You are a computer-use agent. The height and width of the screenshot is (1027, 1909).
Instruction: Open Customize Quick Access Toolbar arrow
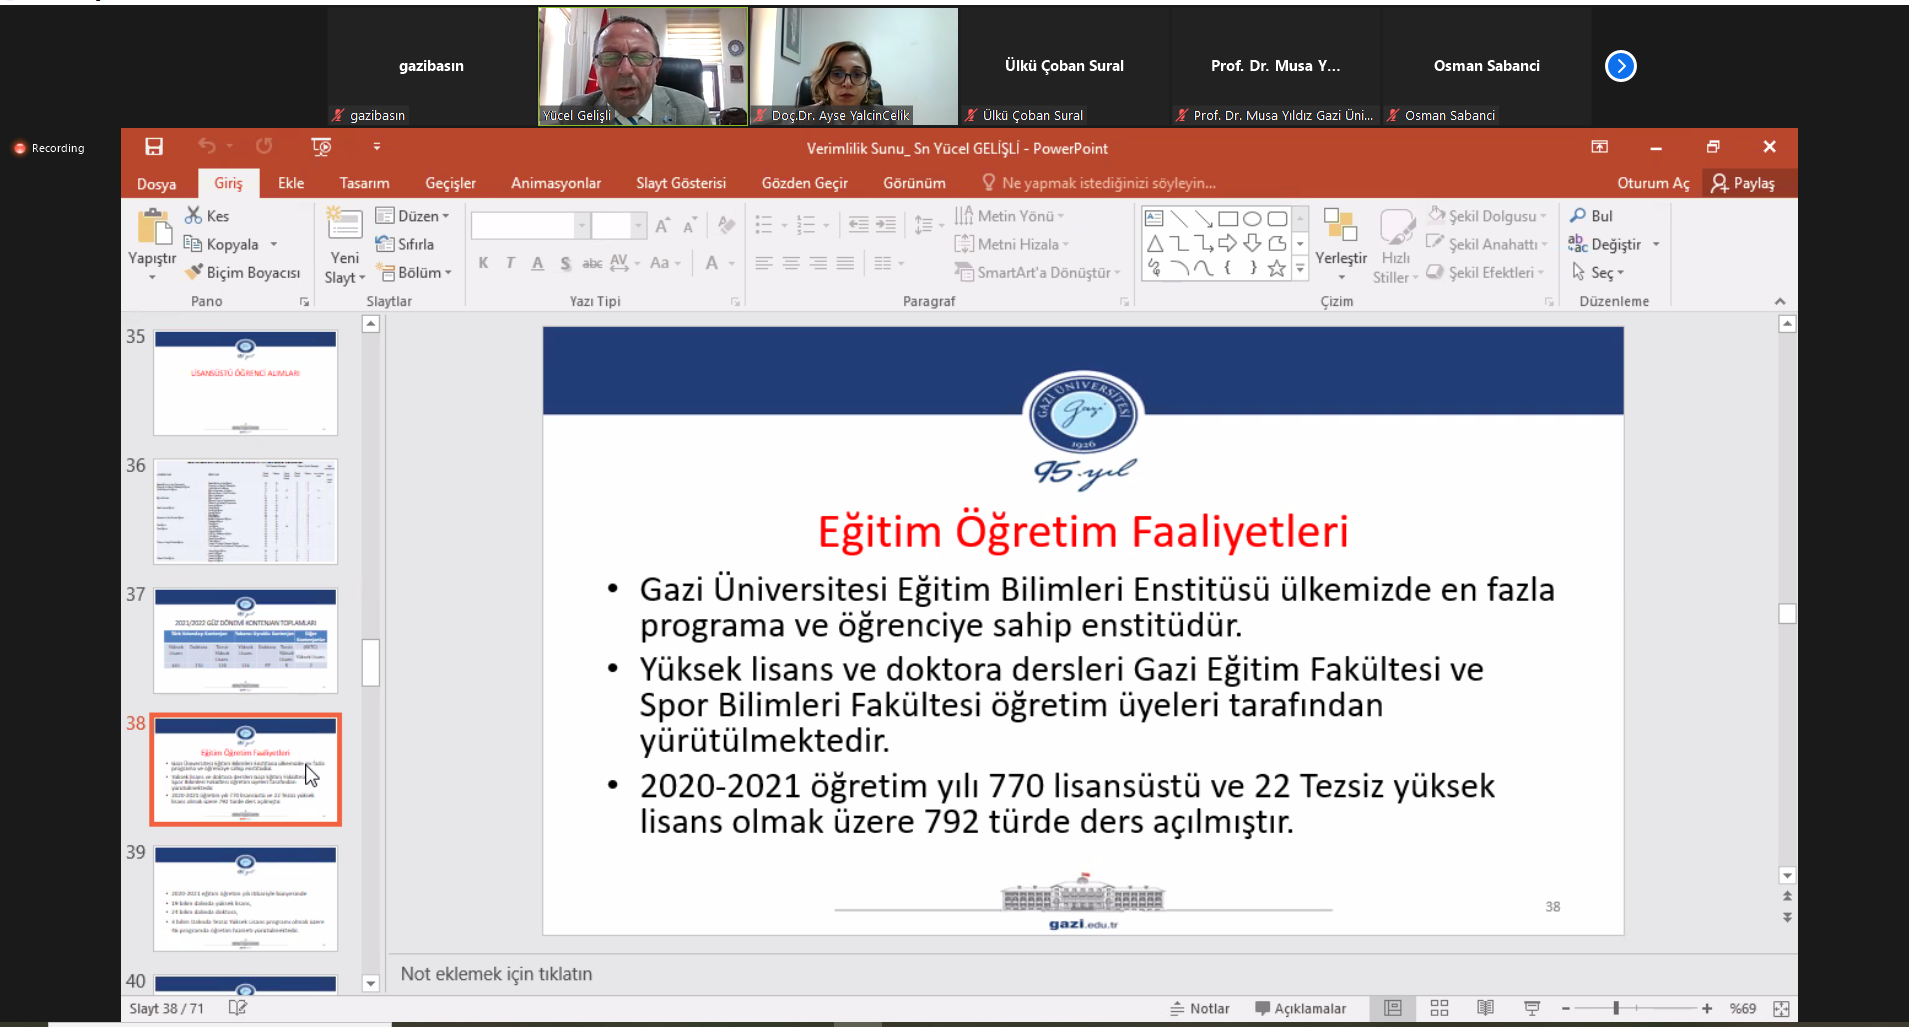[x=377, y=147]
